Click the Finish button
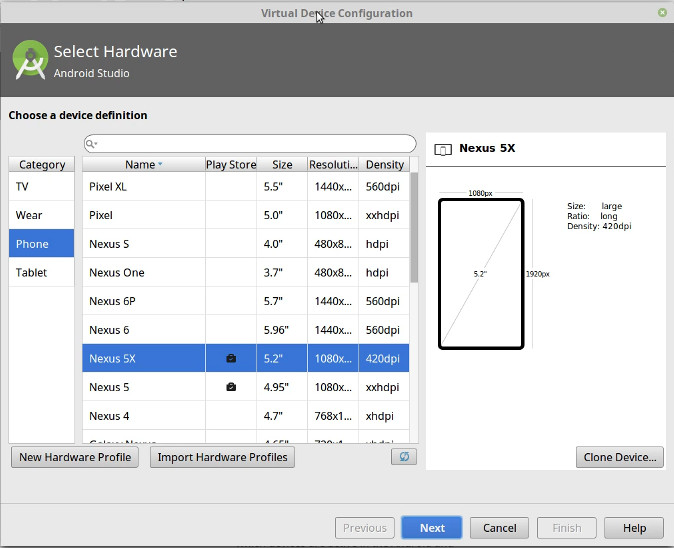 (567, 527)
